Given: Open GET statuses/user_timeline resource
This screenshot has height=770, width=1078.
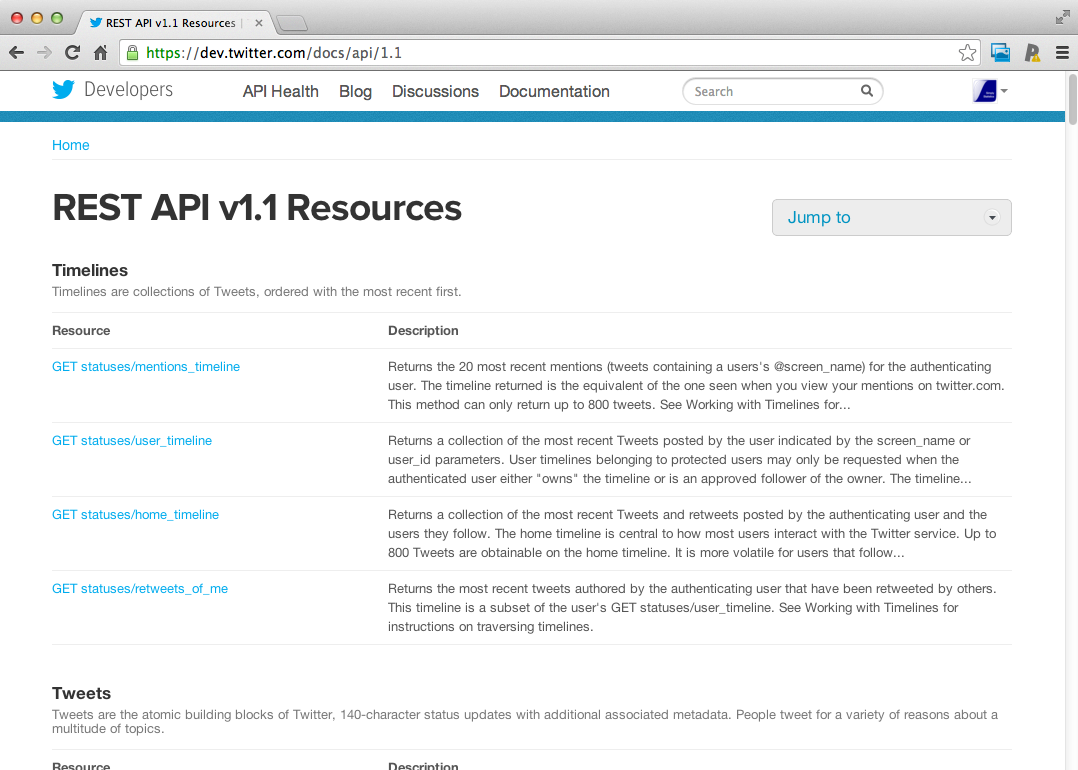Looking at the screenshot, I should point(132,441).
